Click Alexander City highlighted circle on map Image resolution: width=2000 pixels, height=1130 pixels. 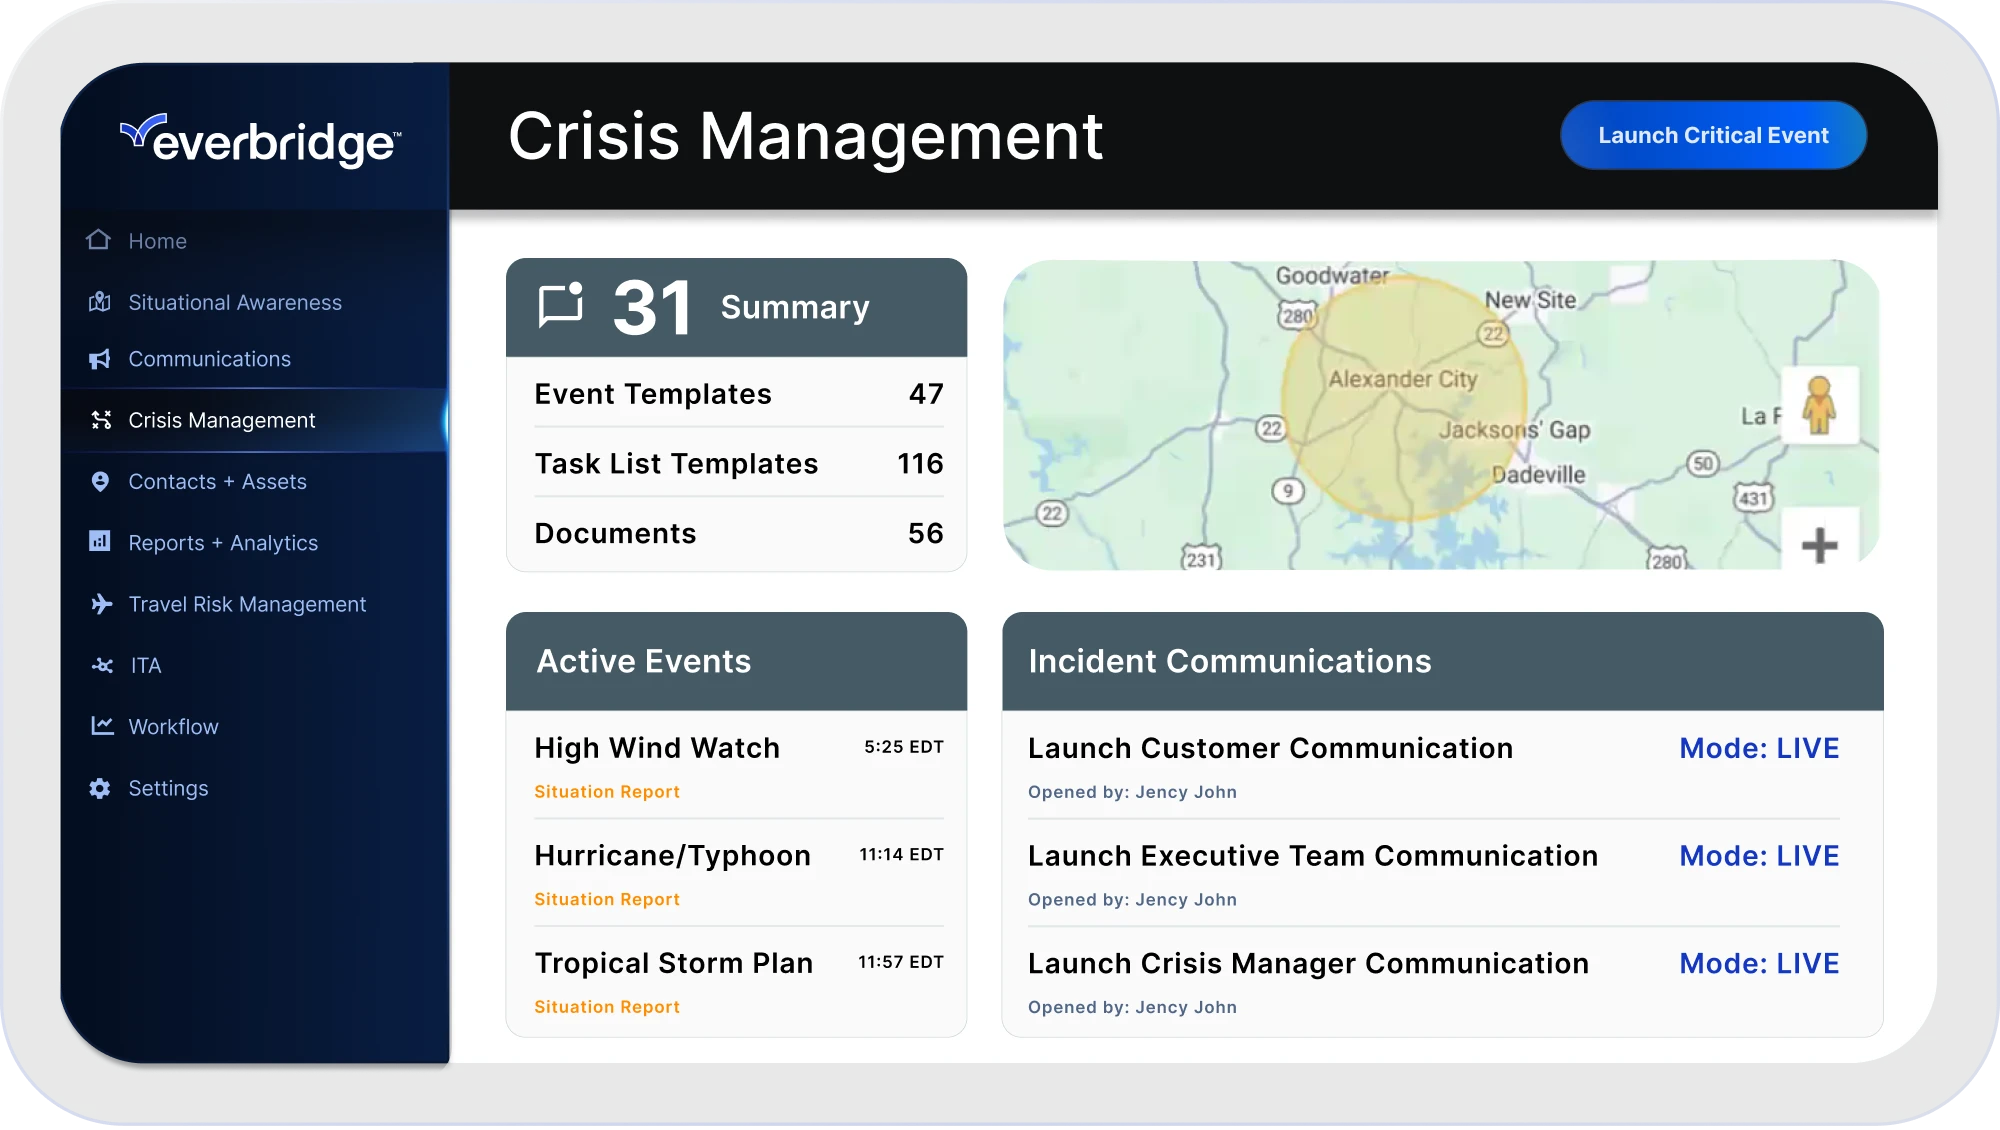[1404, 398]
